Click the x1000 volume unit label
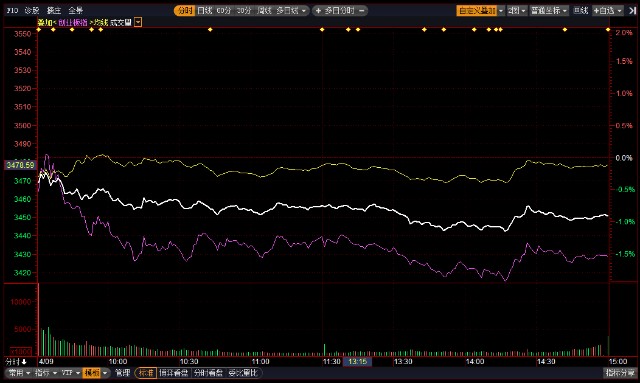Viewport: 640px width, 383px height. pos(20,351)
